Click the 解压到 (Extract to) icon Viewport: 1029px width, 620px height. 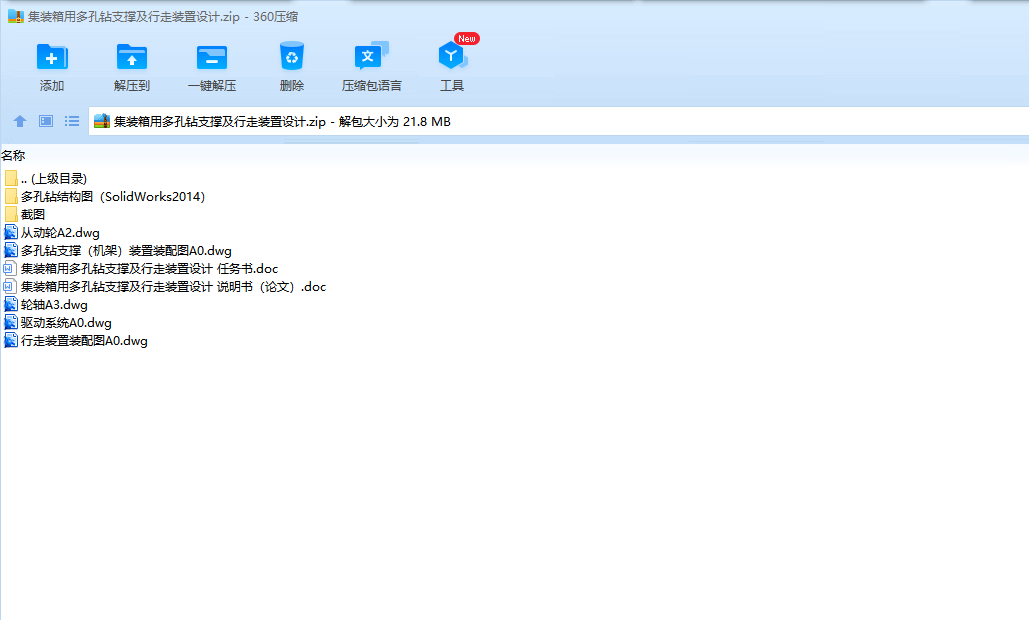pyautogui.click(x=132, y=58)
